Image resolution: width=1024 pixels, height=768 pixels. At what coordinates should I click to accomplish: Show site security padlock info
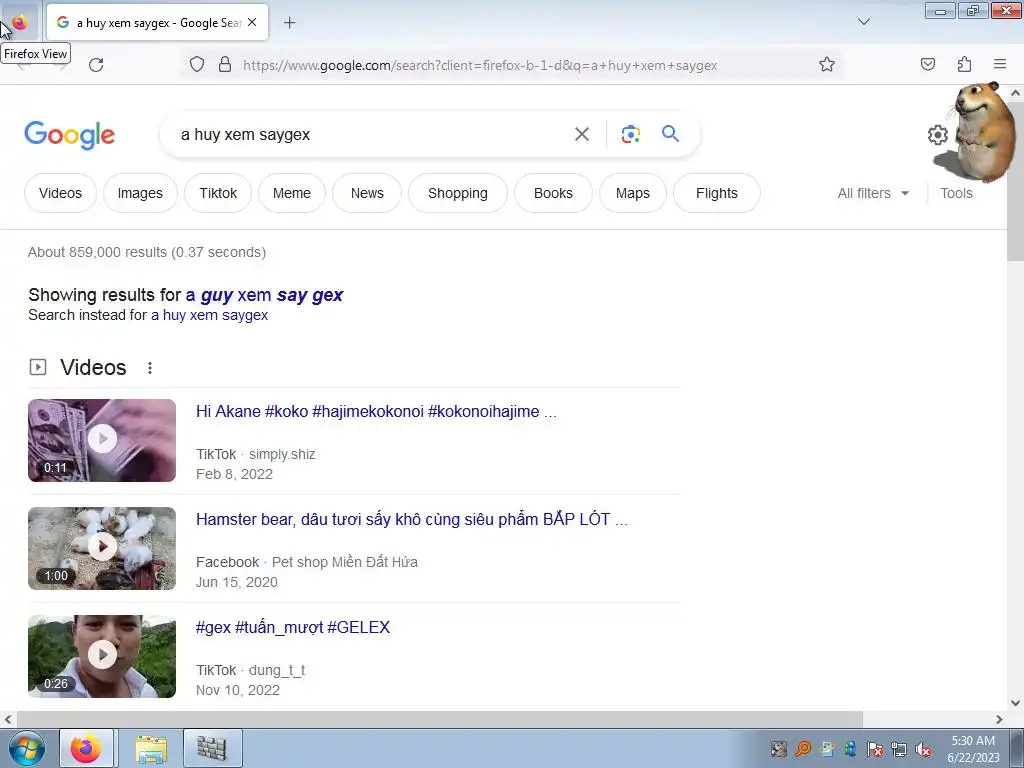(225, 65)
